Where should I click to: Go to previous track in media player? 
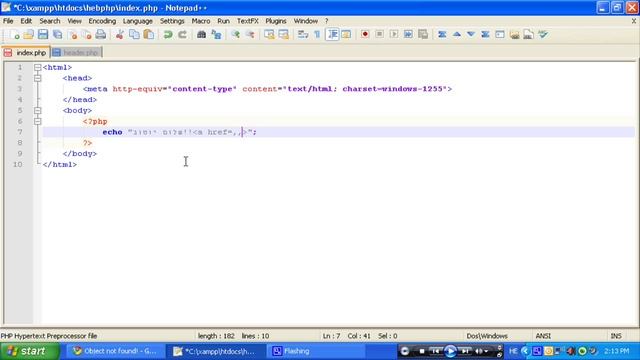436,351
